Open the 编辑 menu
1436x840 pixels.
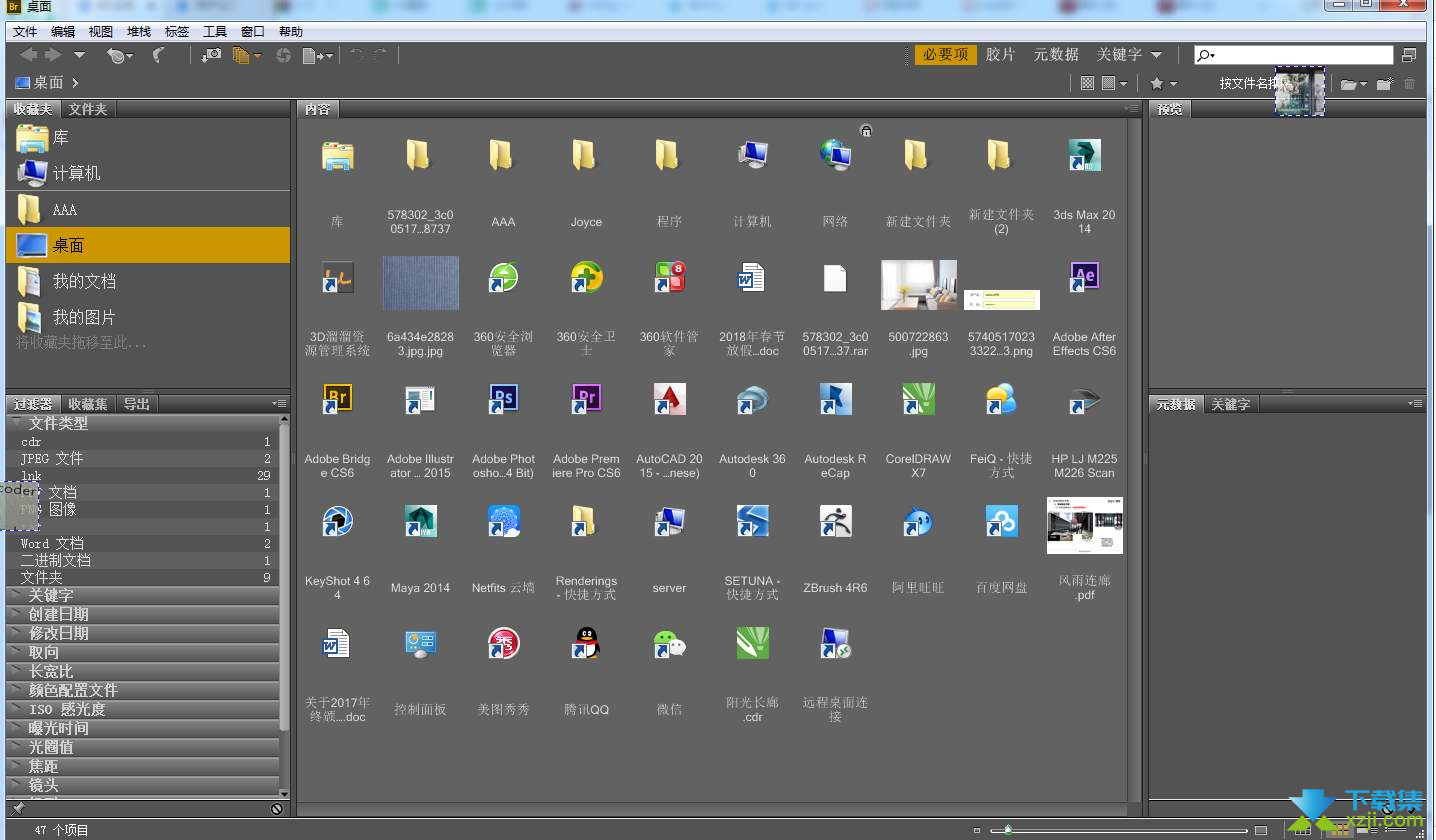[x=63, y=32]
